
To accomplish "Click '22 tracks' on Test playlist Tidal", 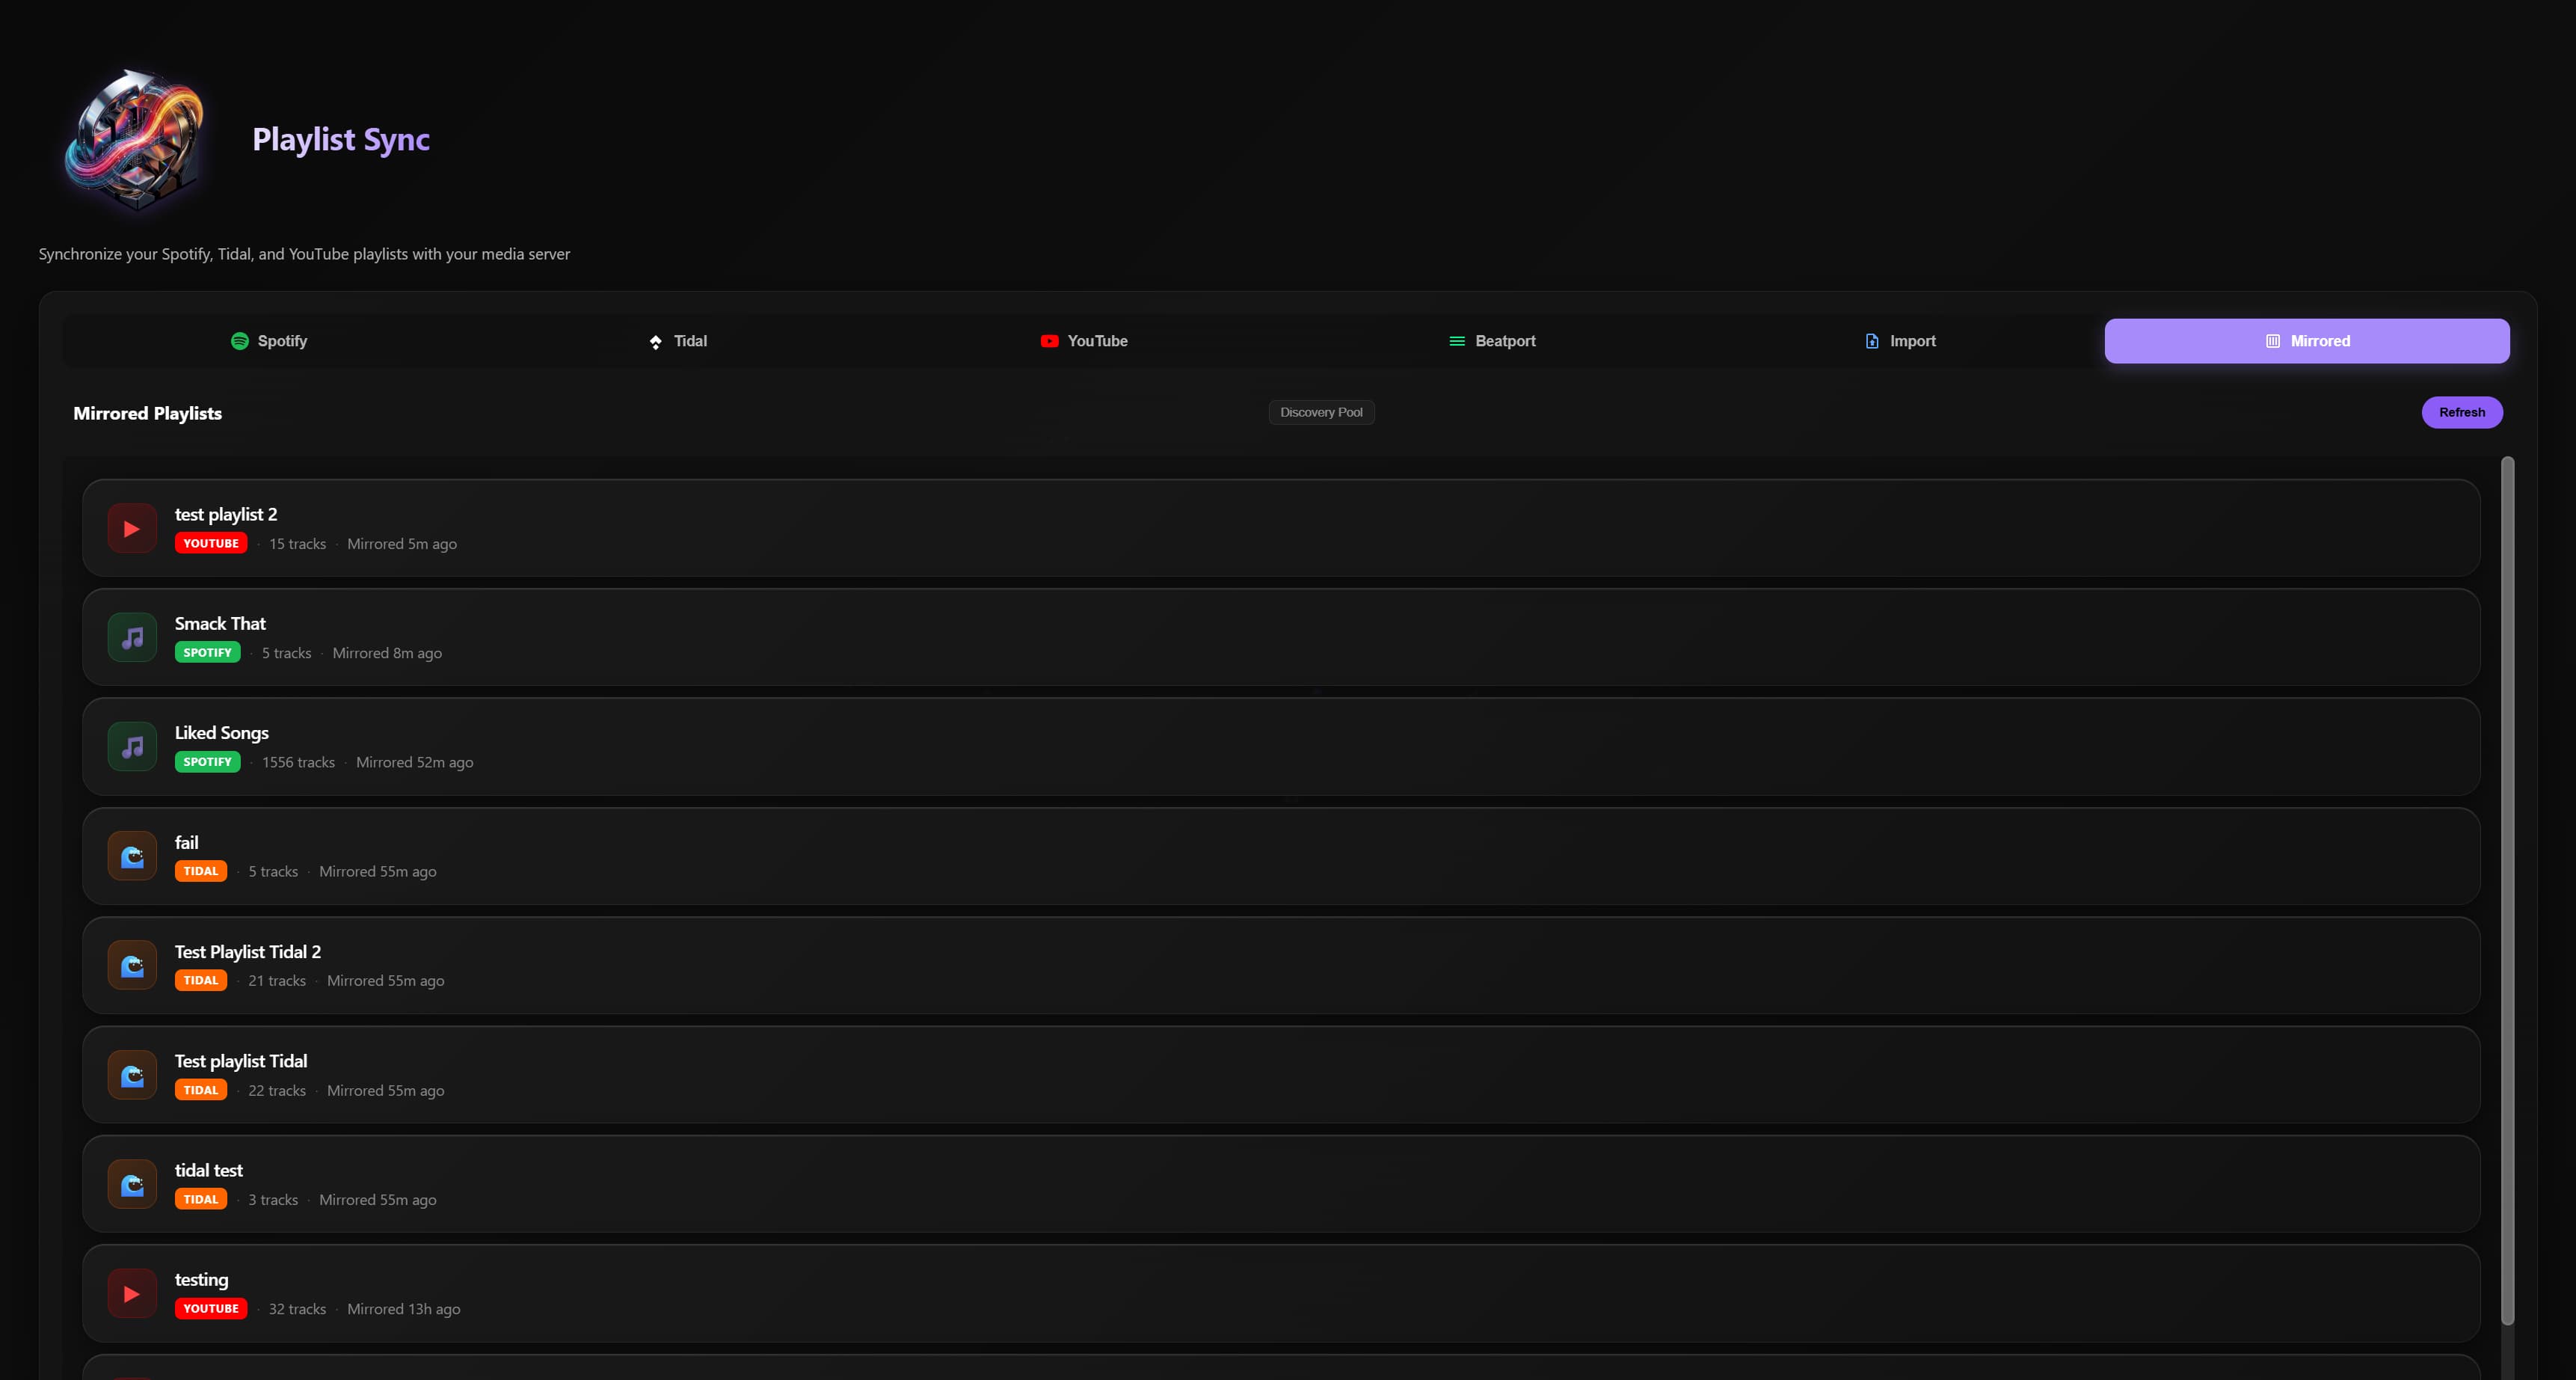I will (x=277, y=1091).
